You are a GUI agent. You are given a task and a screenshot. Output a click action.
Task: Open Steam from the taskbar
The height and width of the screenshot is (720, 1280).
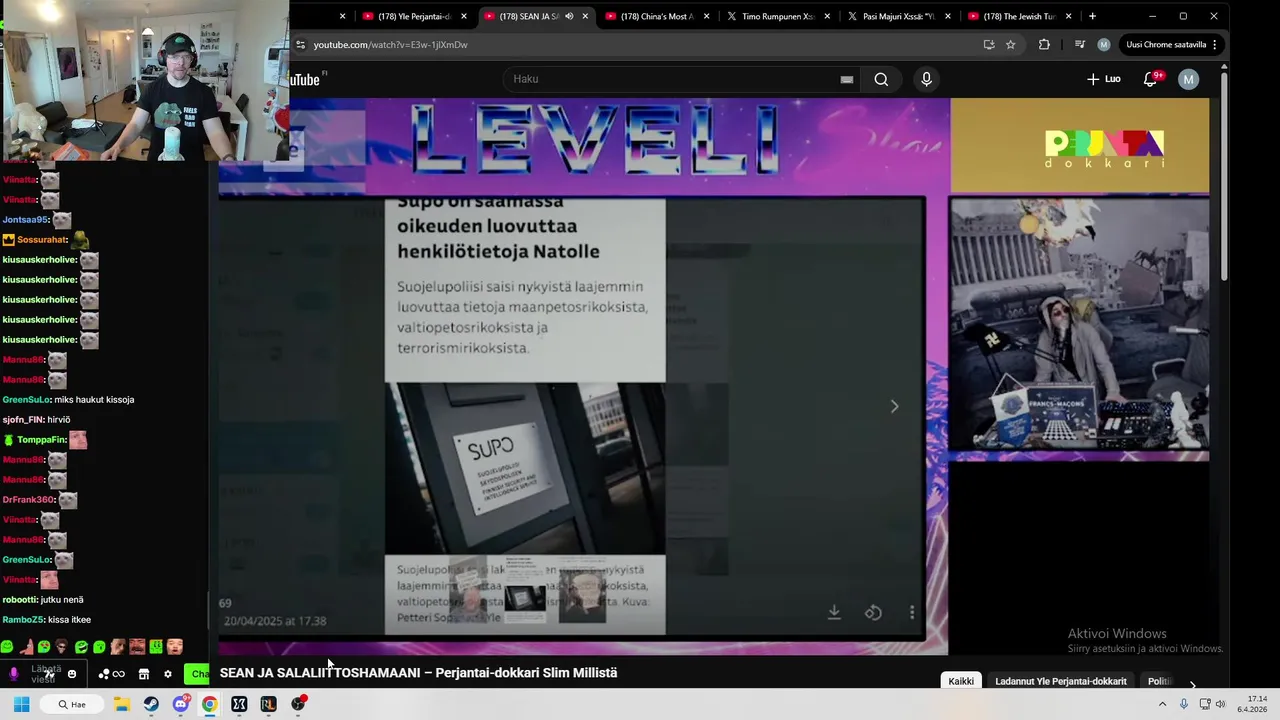click(151, 704)
